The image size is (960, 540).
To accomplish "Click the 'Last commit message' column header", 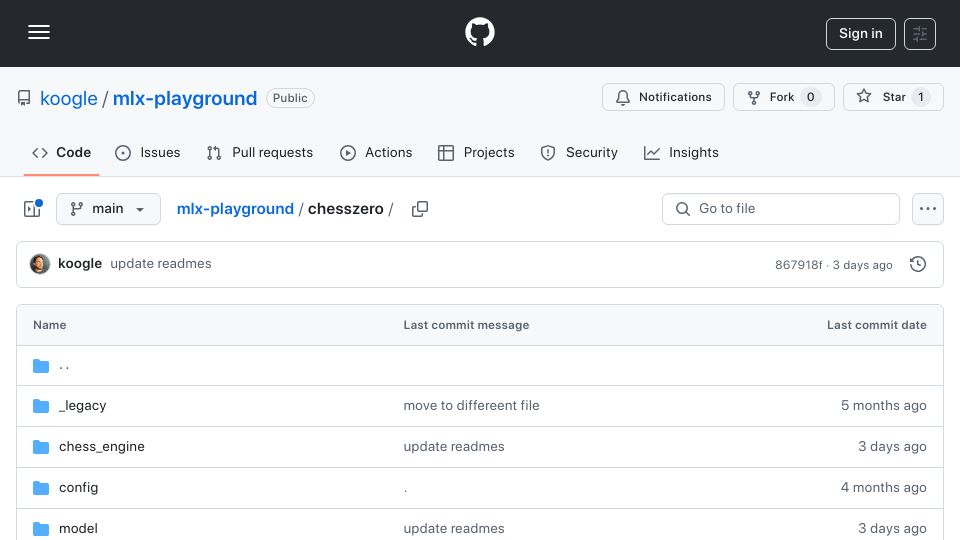I will click(466, 325).
